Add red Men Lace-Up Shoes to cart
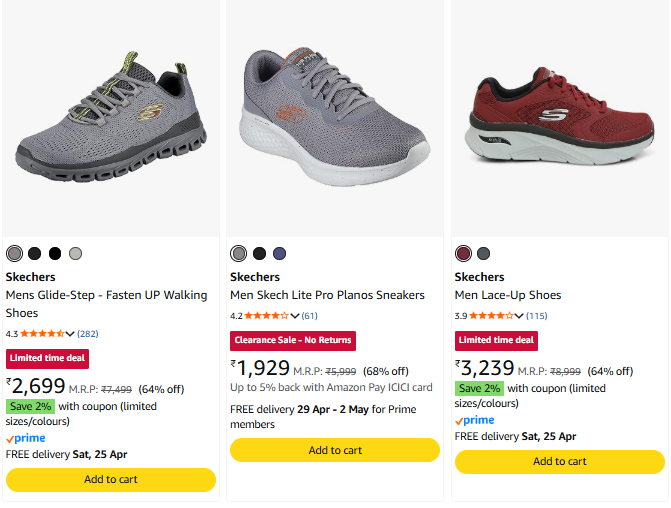The width and height of the screenshot is (671, 508). 559,462
